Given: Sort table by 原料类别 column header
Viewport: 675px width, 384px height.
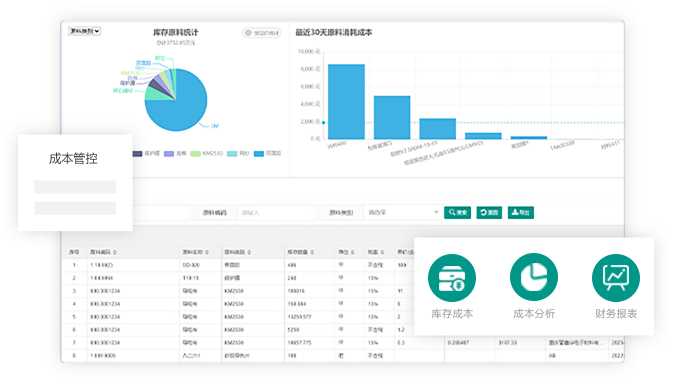Looking at the screenshot, I should [x=237, y=252].
